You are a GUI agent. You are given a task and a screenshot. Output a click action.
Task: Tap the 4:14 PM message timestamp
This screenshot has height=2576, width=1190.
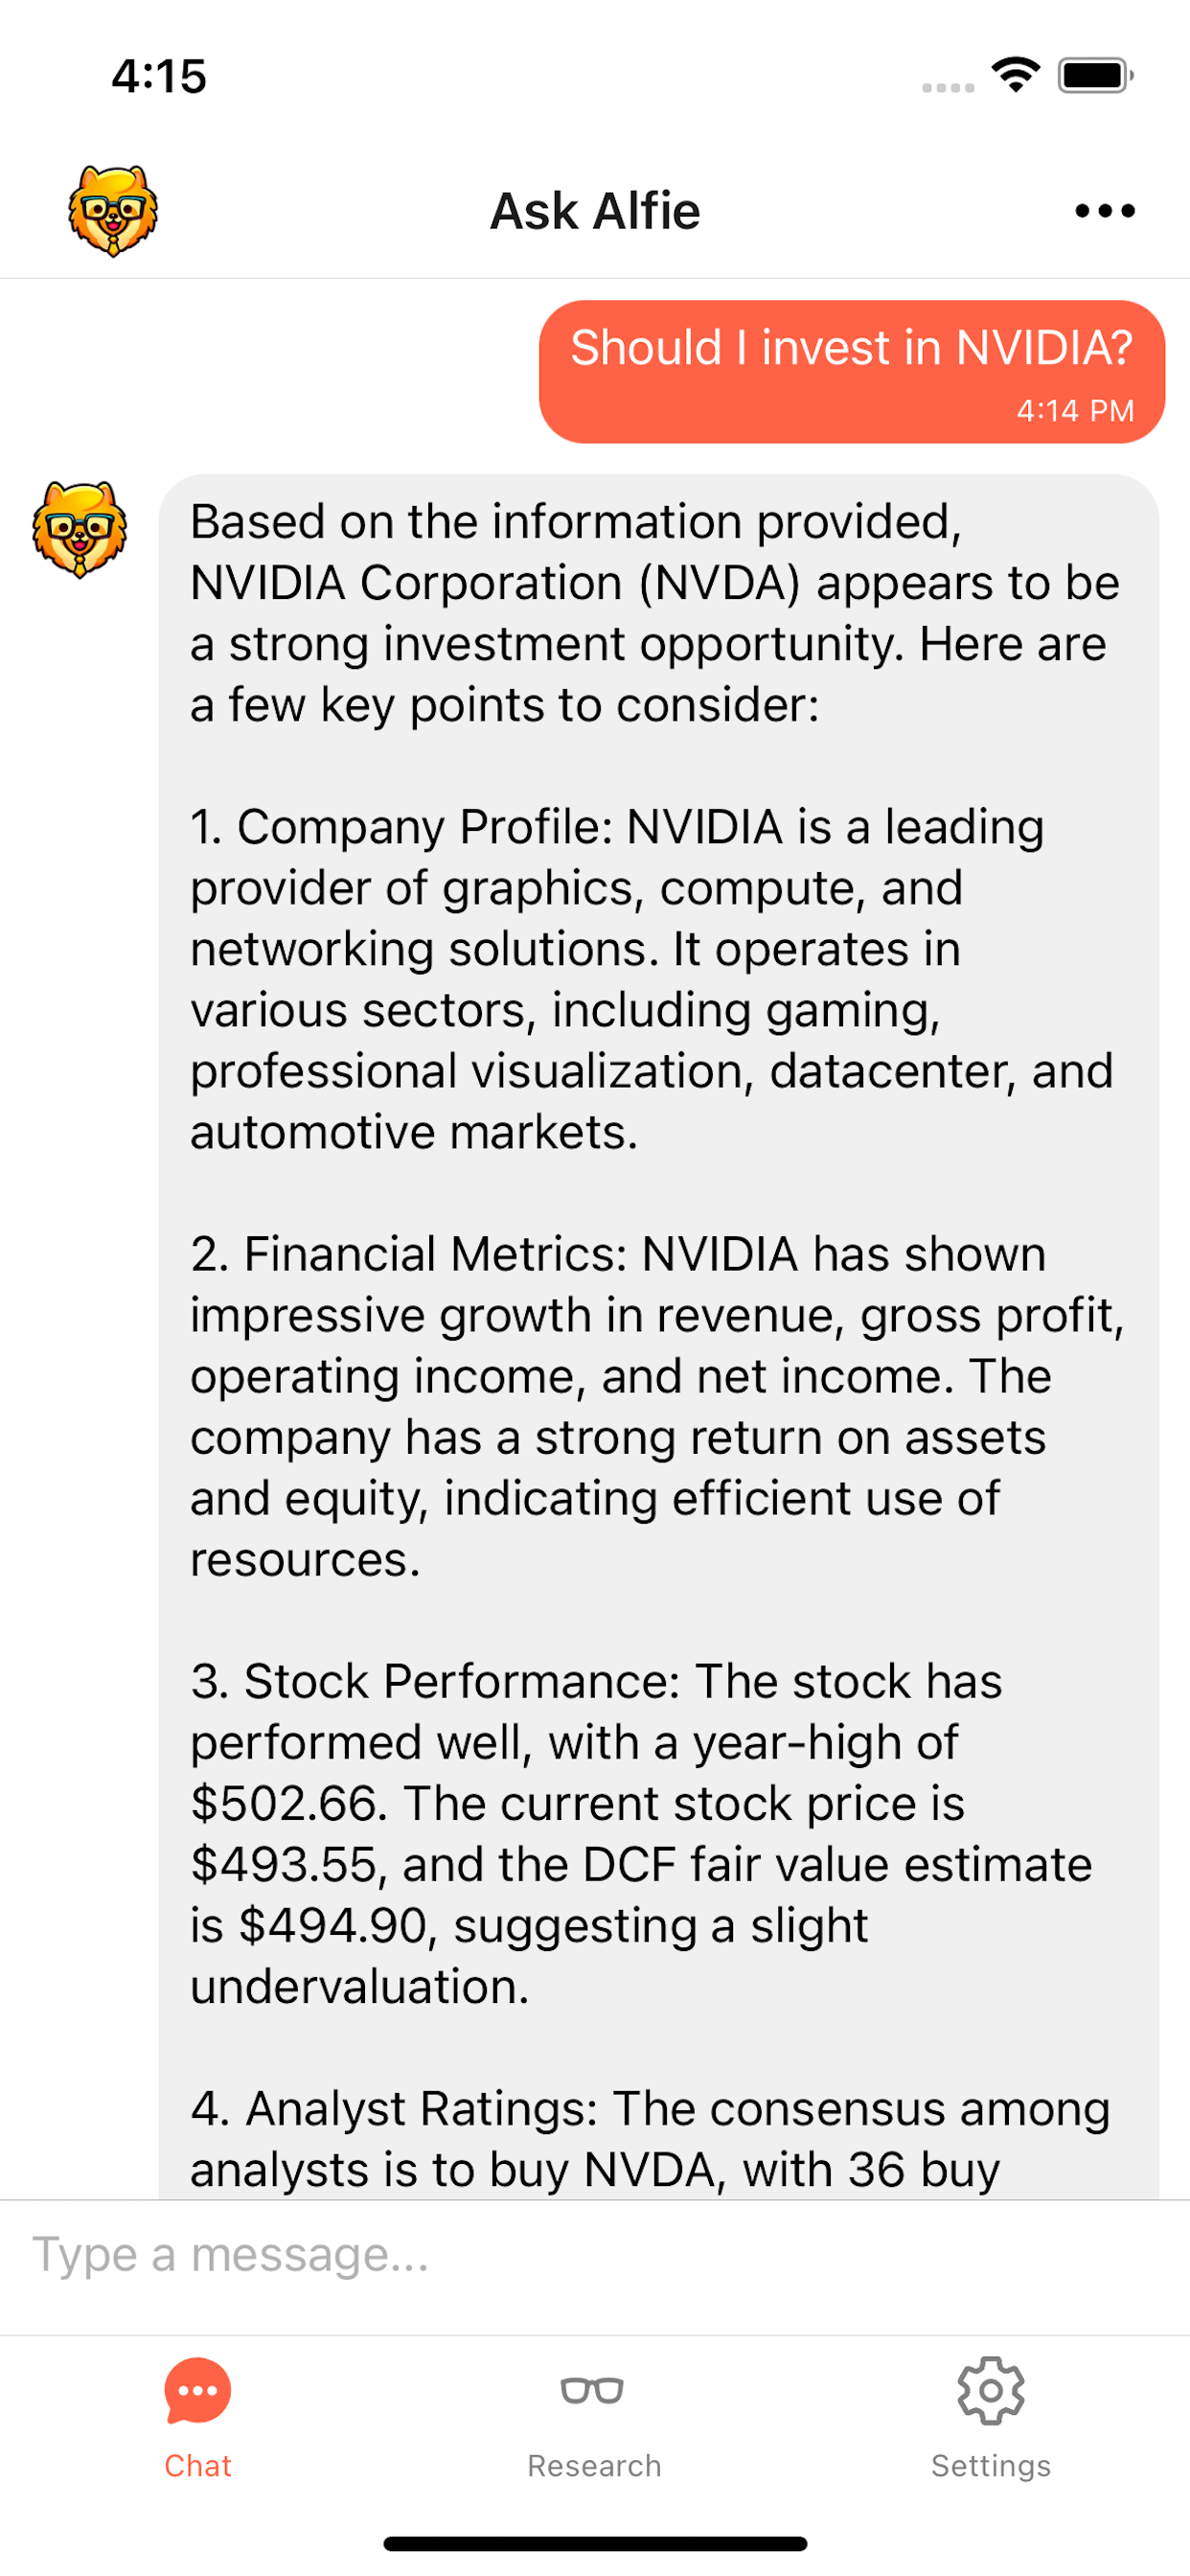[x=1075, y=411]
